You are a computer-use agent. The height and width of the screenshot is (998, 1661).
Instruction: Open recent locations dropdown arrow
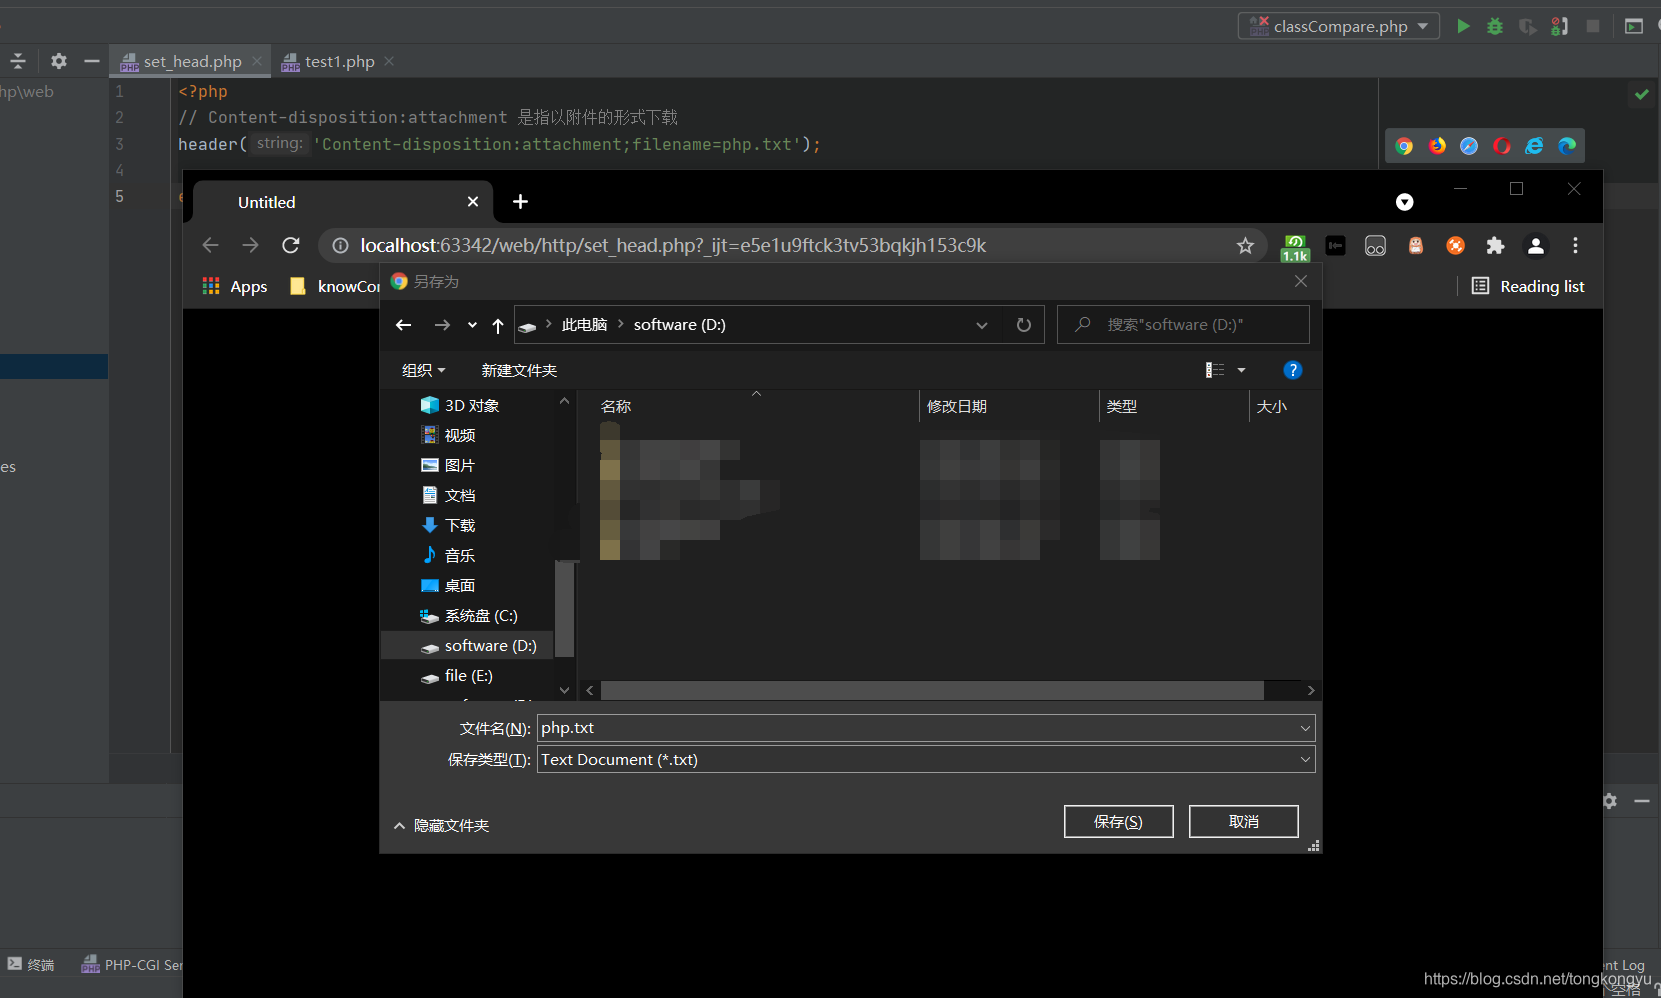pos(472,325)
